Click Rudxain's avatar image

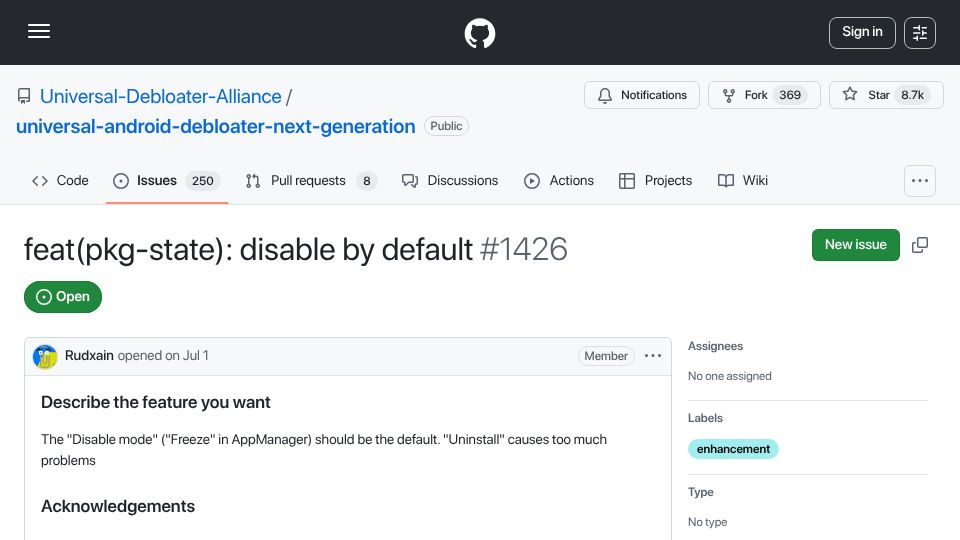click(x=45, y=356)
